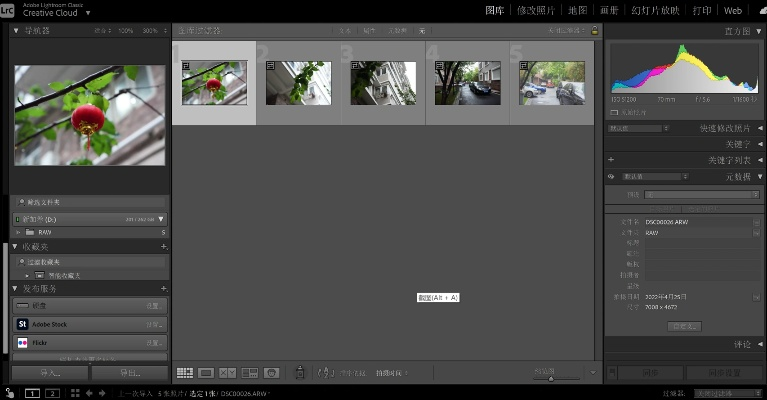Click the 导入 import button
767x400 pixels.
click(x=50, y=372)
